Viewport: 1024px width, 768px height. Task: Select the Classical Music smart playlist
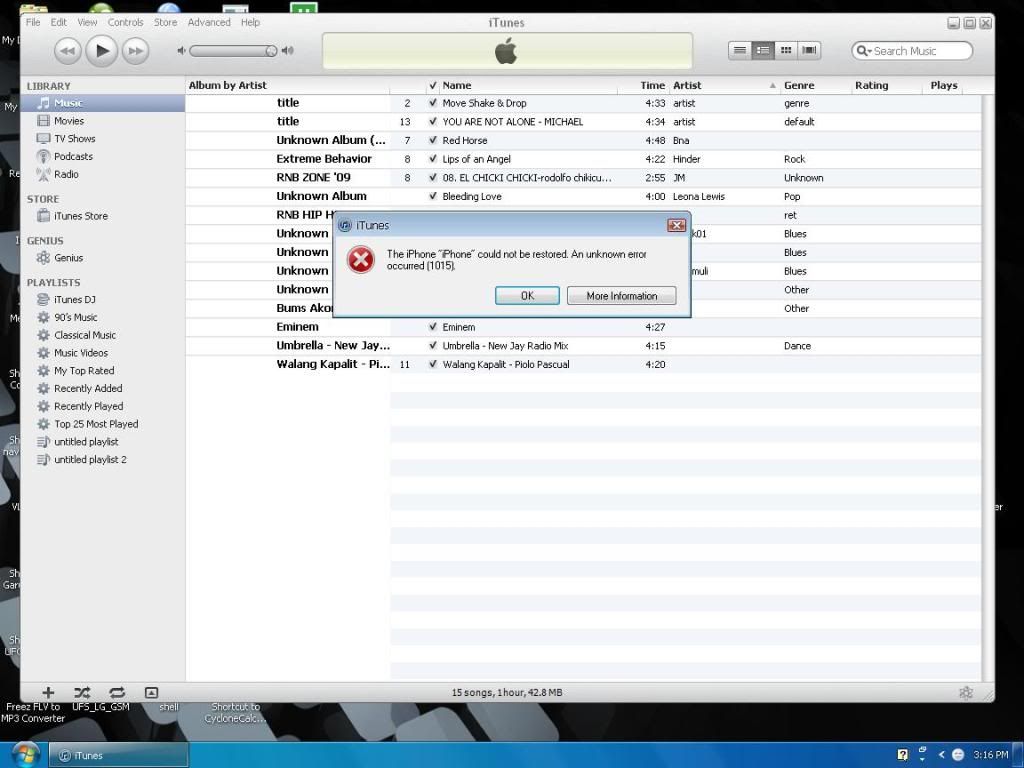(x=103, y=335)
